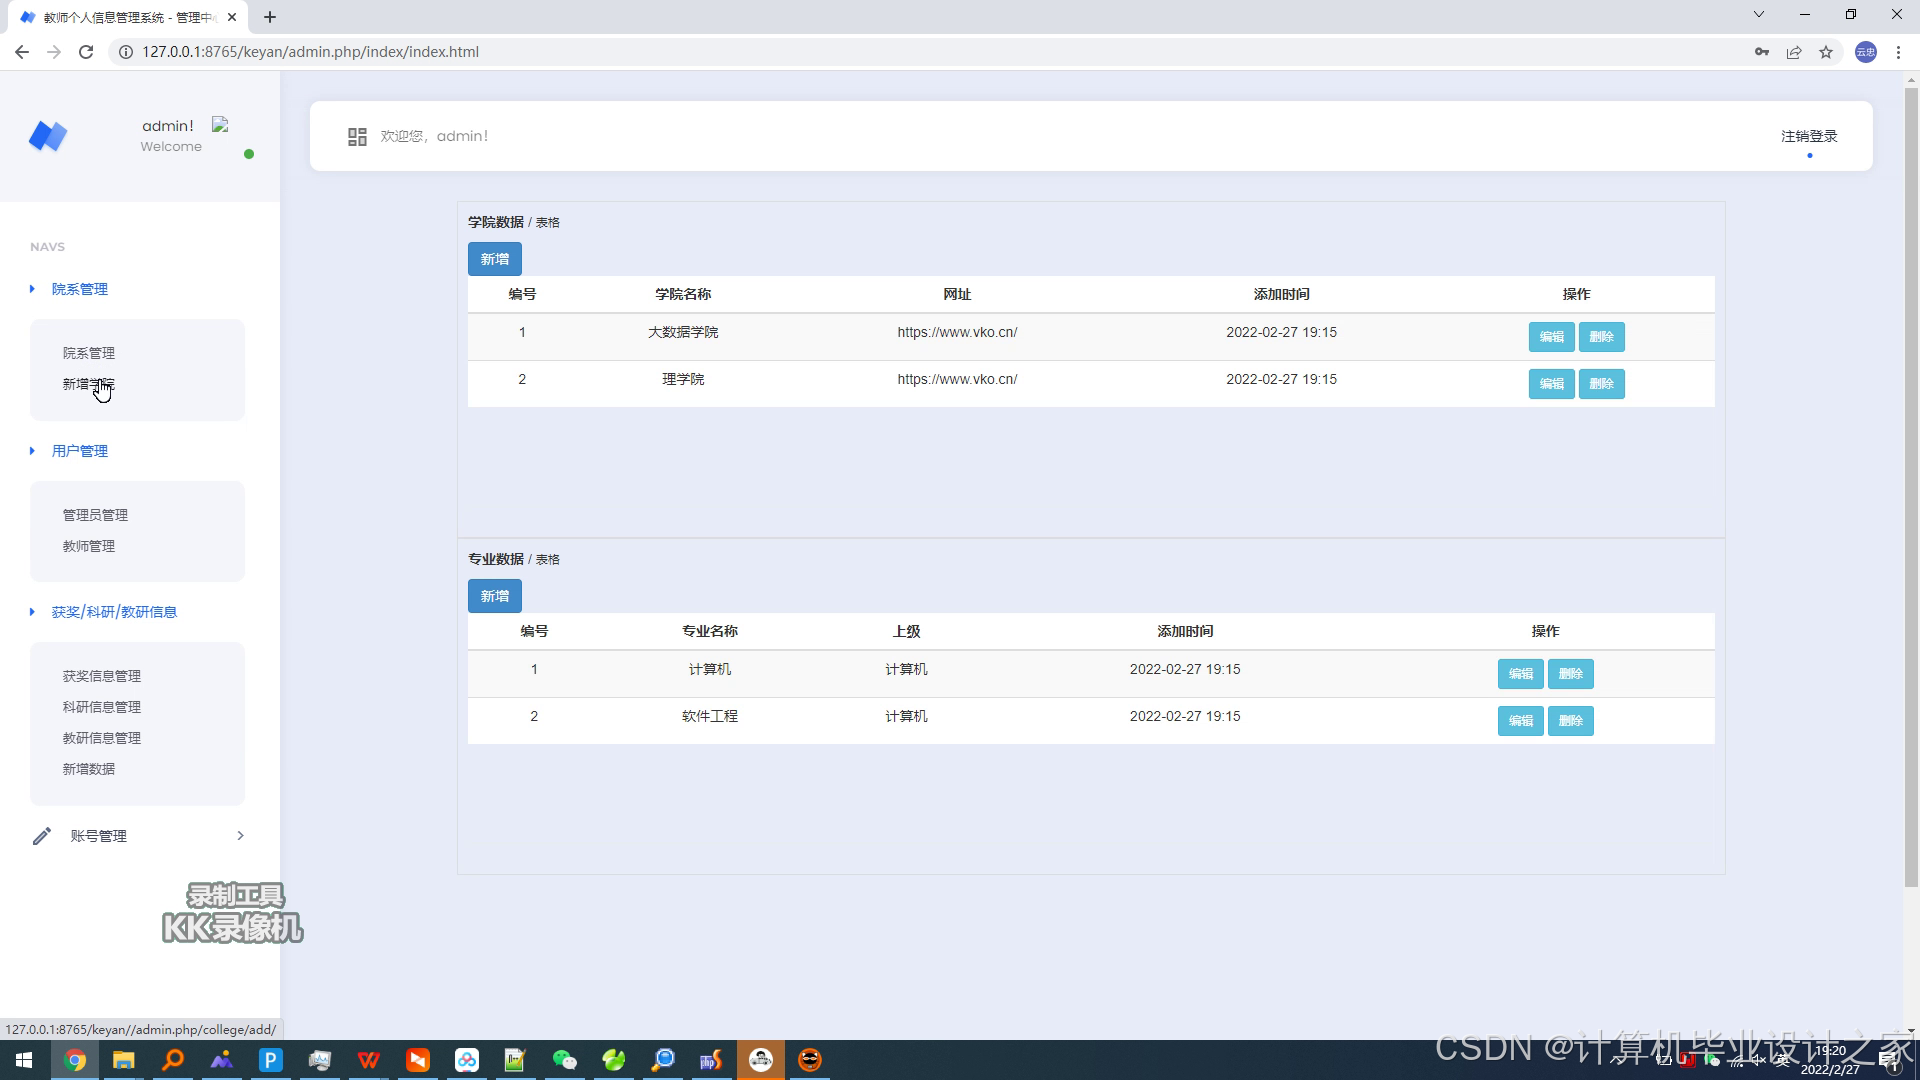Click the volume muted icon in system tray
The height and width of the screenshot is (1080, 1920).
coord(1758,1061)
